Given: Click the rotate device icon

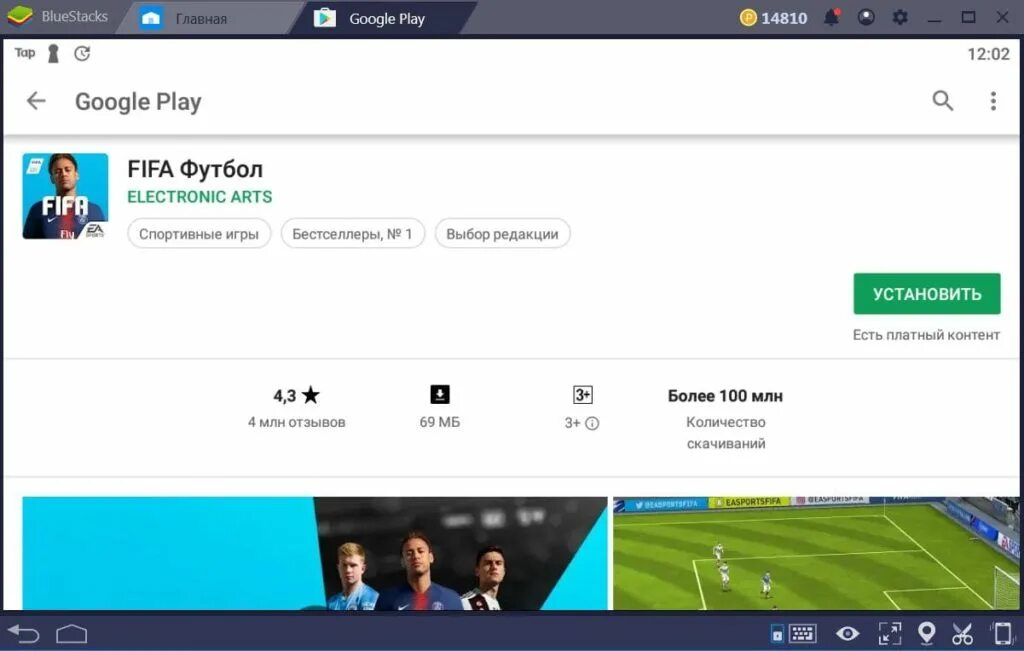Looking at the screenshot, I should (x=1002, y=633).
